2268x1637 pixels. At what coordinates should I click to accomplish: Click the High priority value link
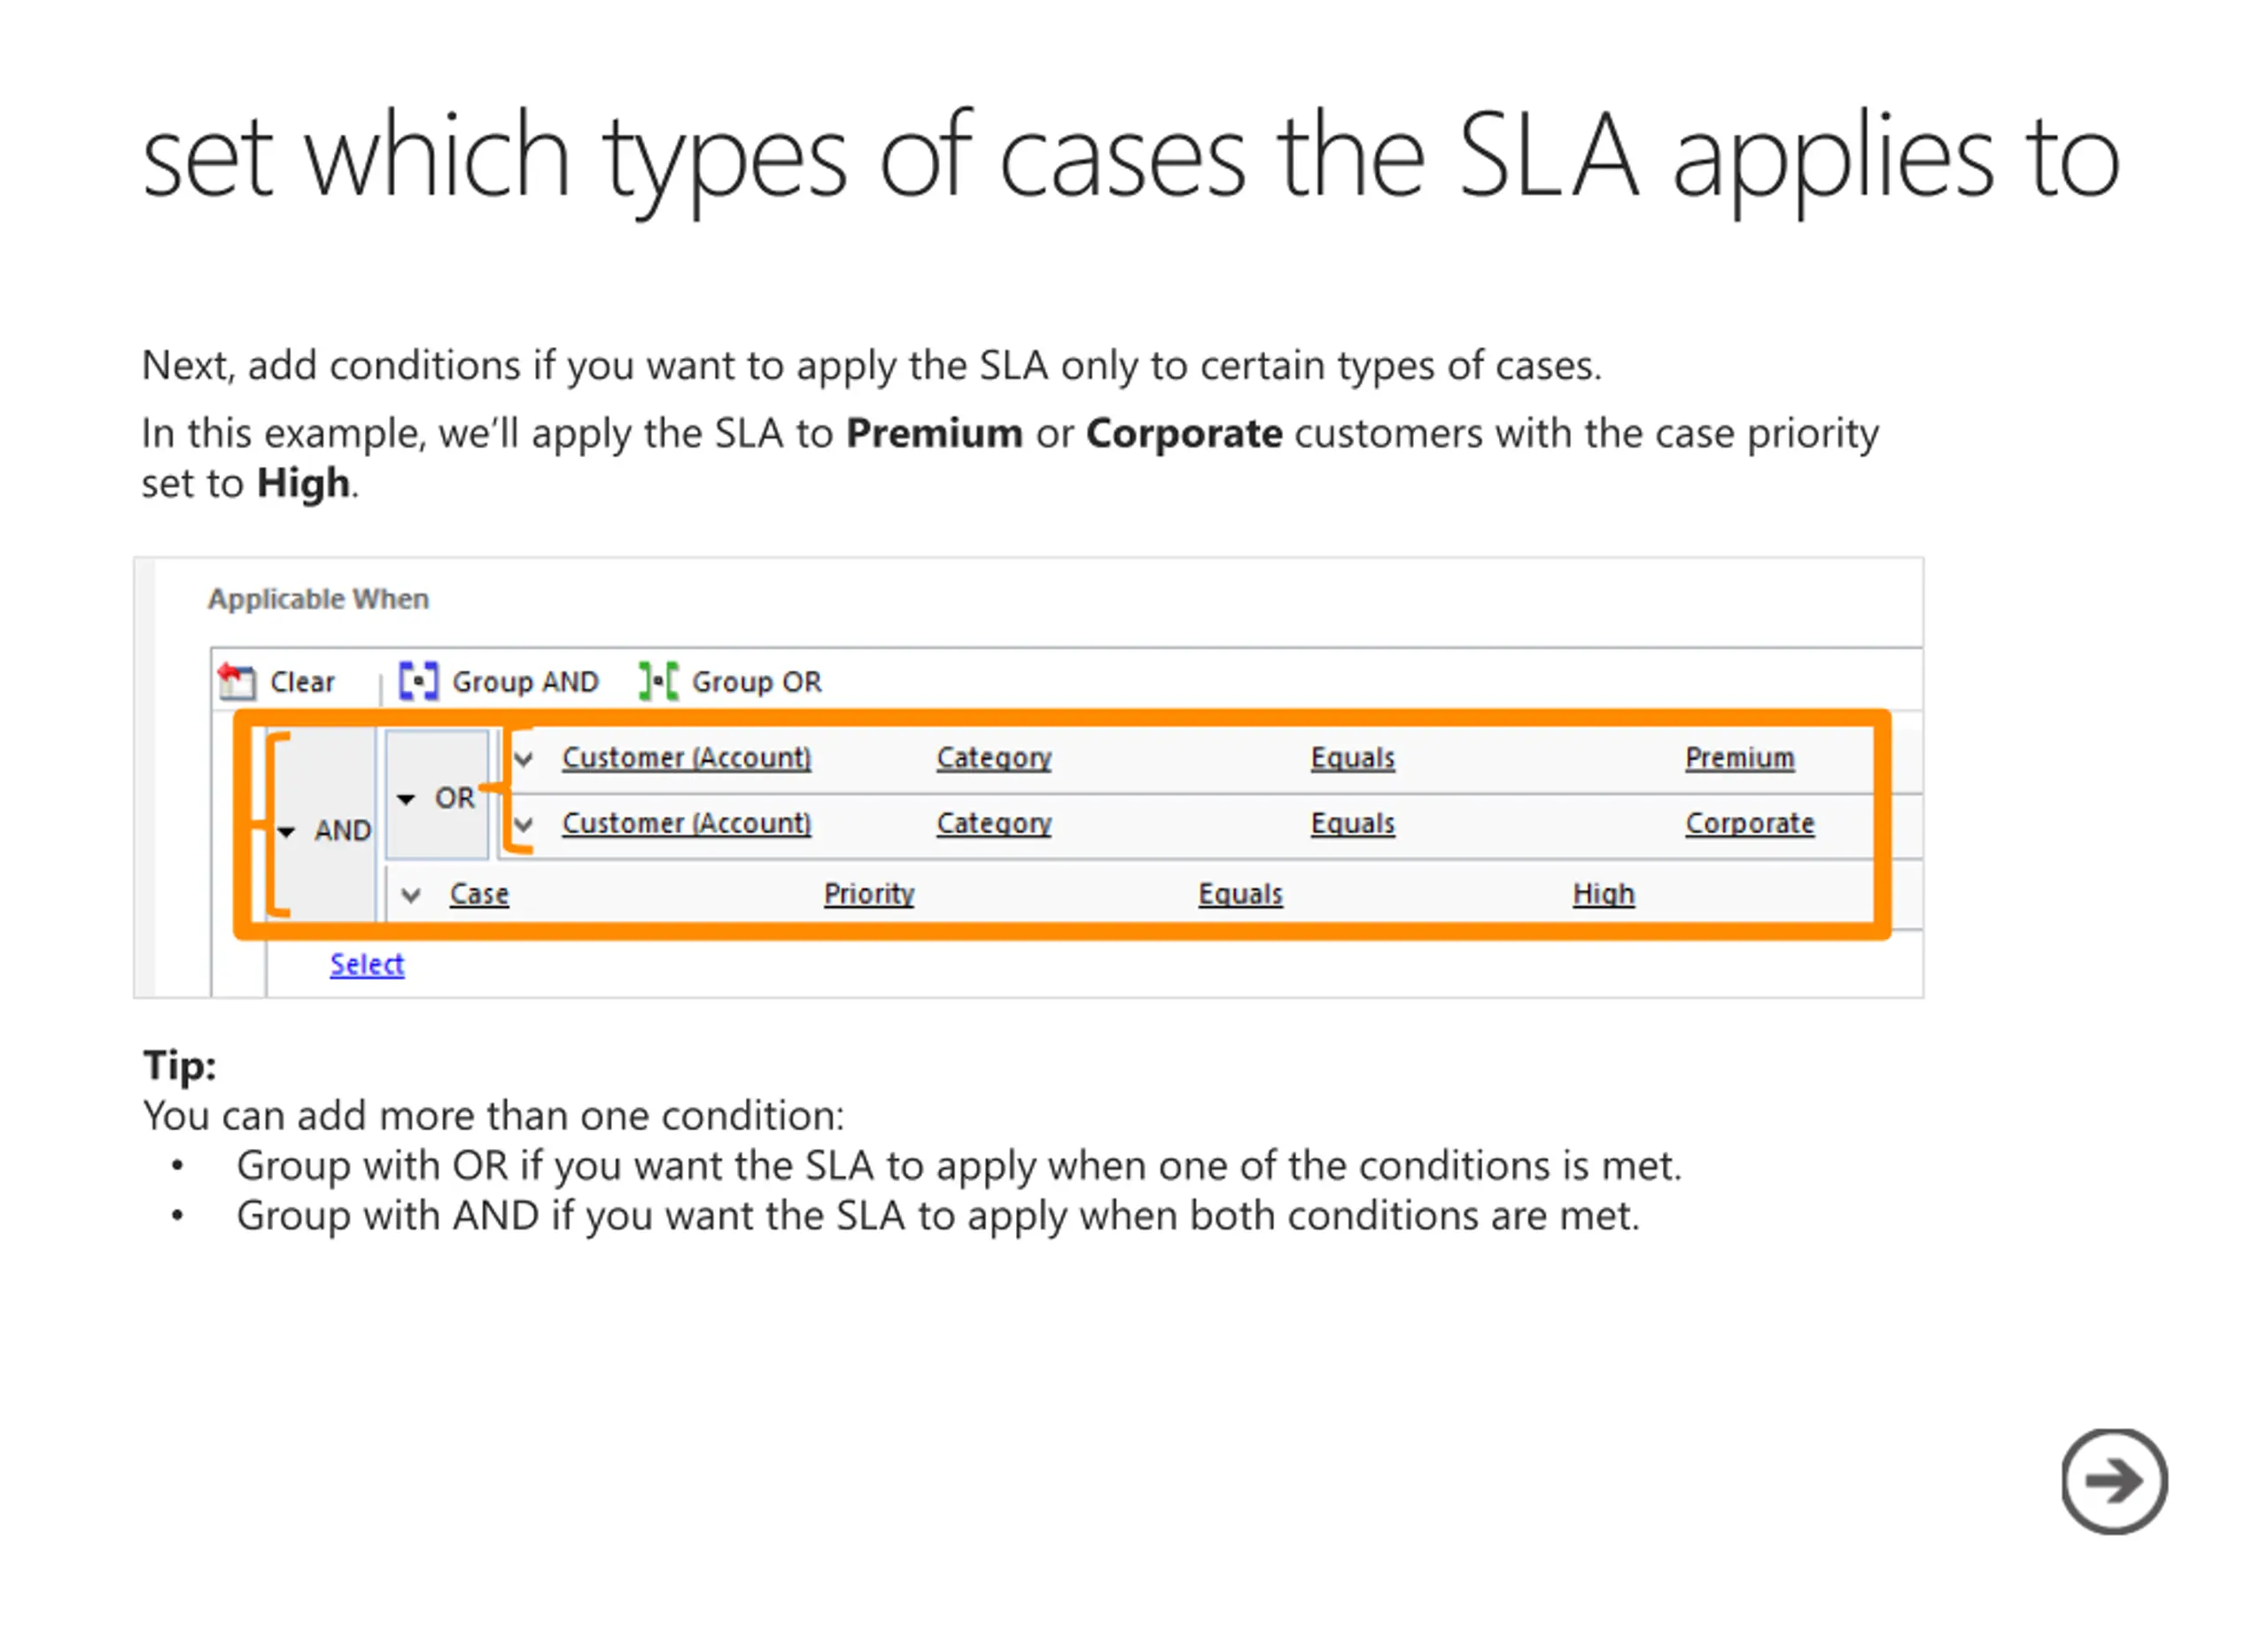tap(1603, 894)
